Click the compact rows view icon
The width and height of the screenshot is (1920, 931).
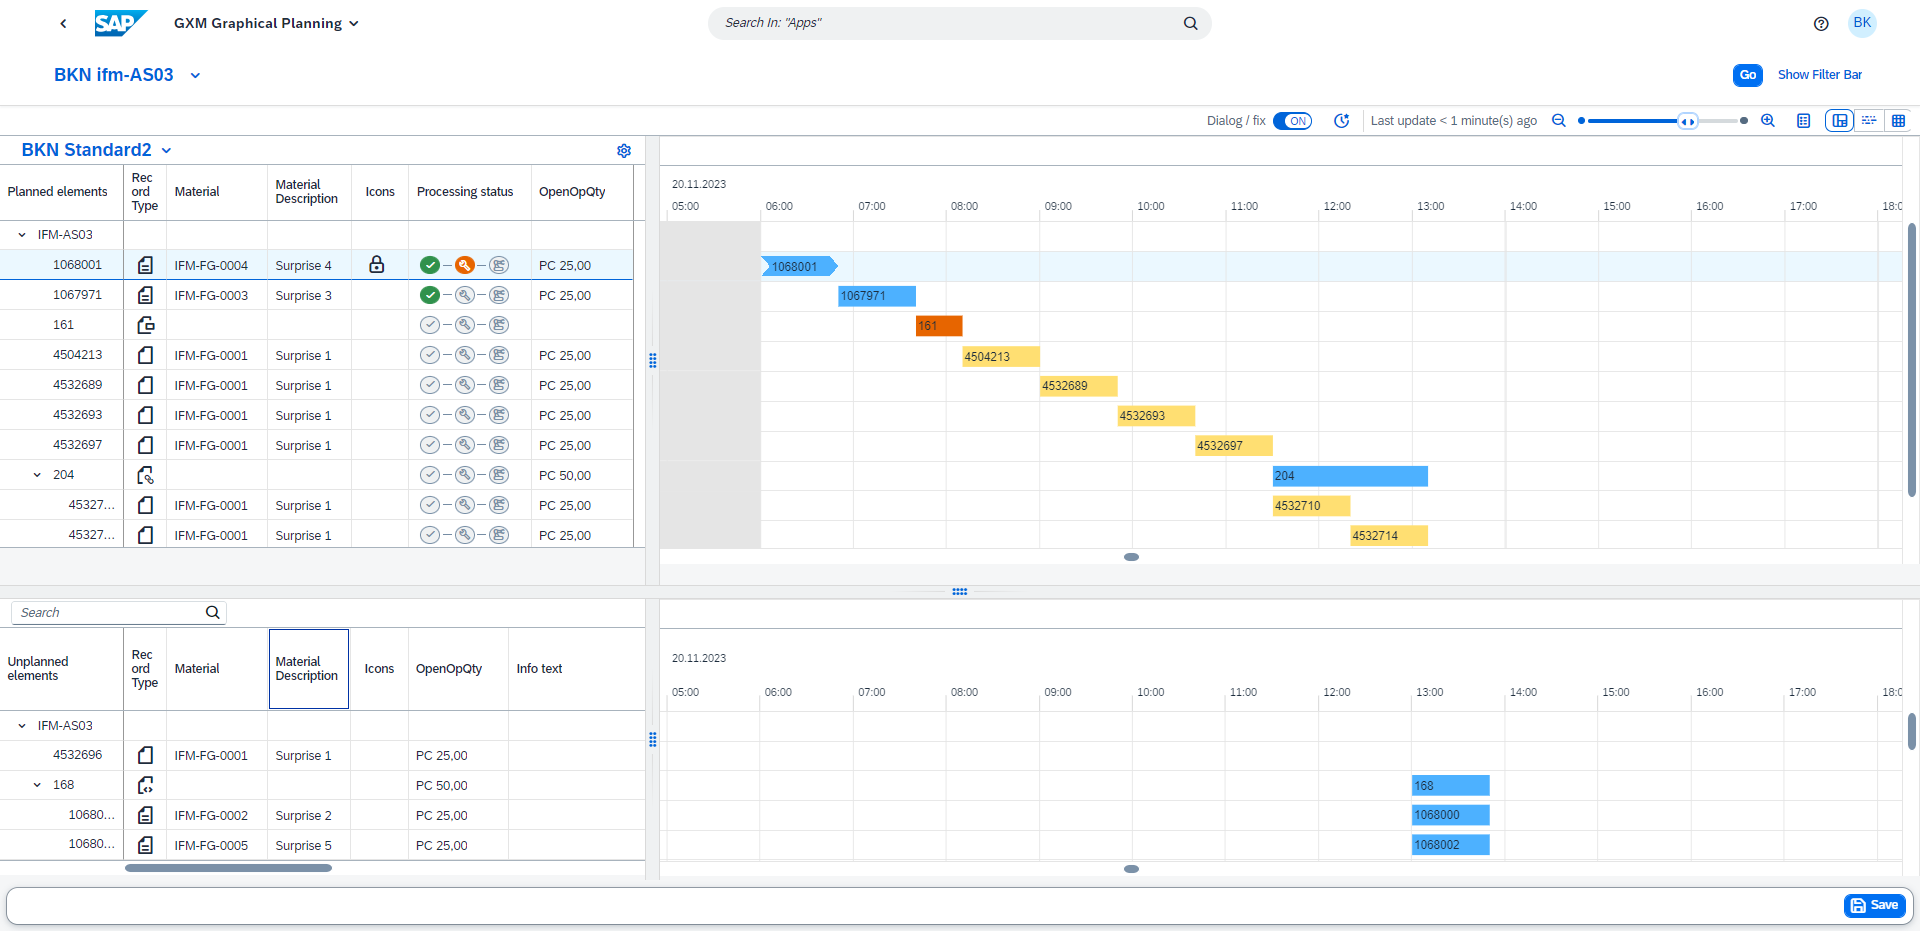tap(1869, 120)
